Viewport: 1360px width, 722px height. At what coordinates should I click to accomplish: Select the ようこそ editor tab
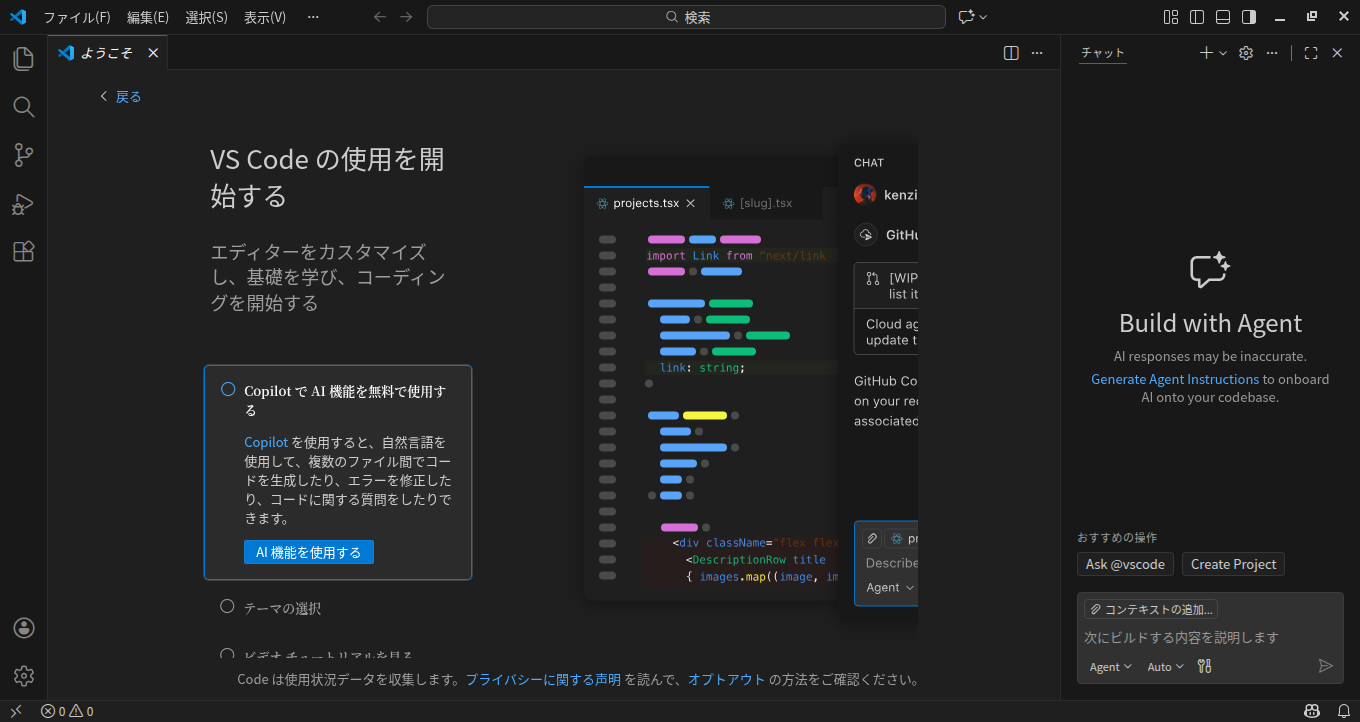click(x=106, y=53)
